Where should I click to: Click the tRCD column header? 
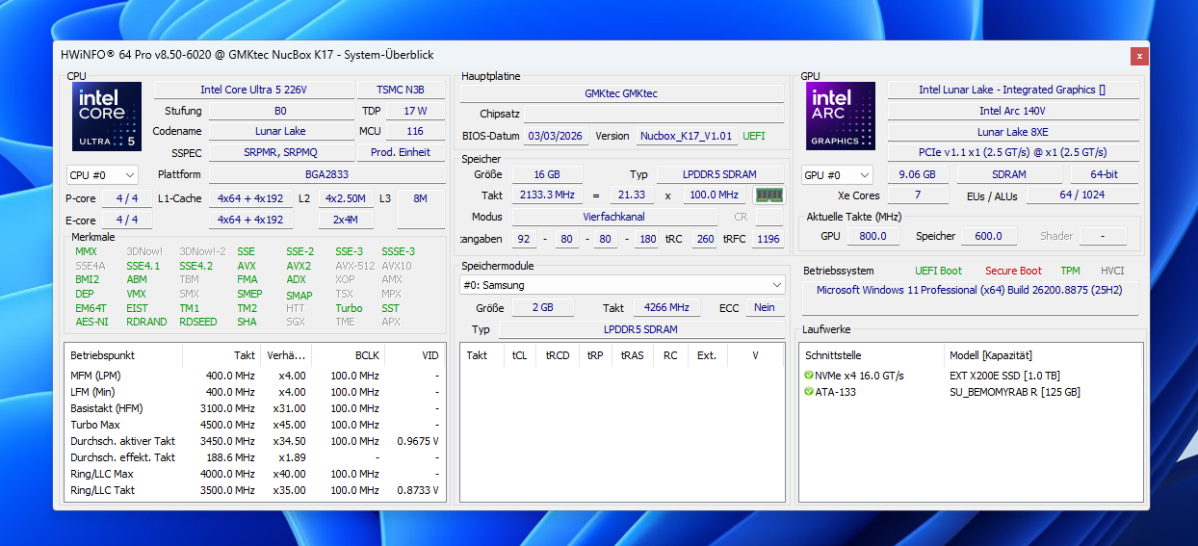pyautogui.click(x=558, y=356)
